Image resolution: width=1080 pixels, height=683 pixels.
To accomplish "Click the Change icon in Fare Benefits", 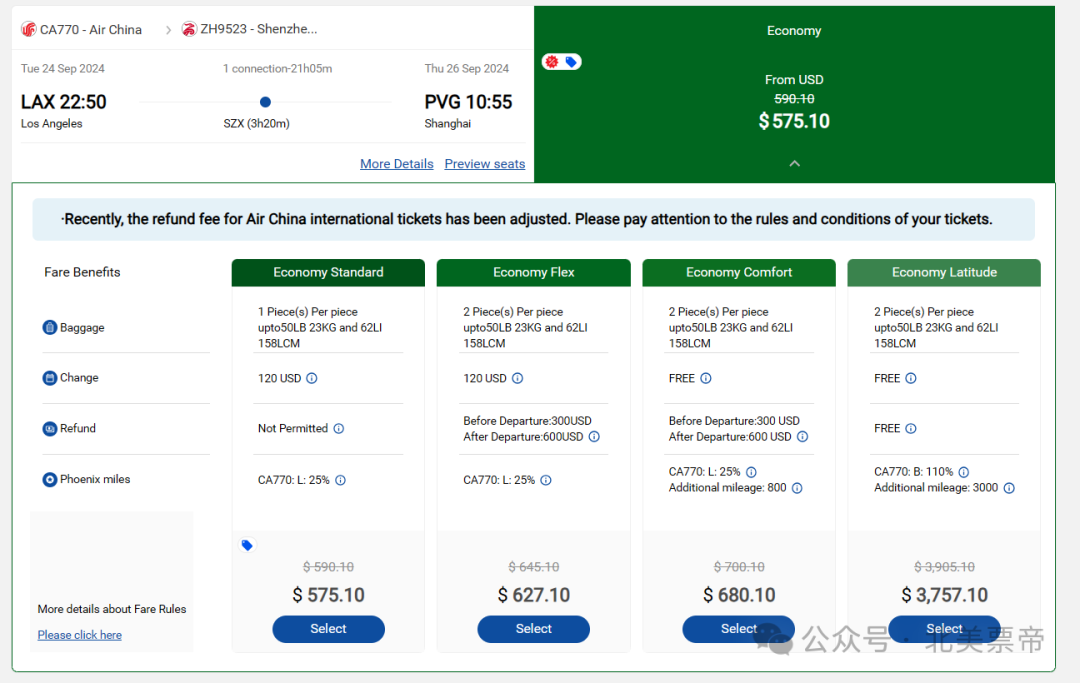I will point(50,378).
